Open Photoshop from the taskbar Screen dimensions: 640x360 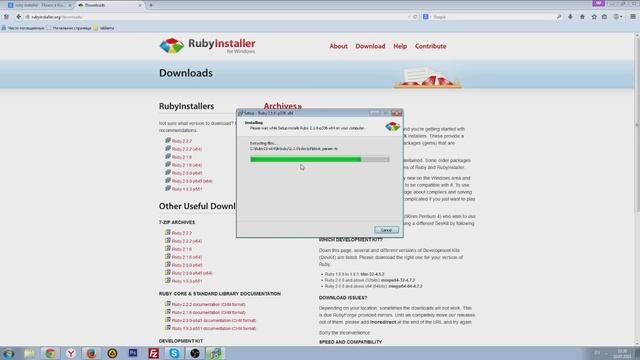tap(133, 353)
